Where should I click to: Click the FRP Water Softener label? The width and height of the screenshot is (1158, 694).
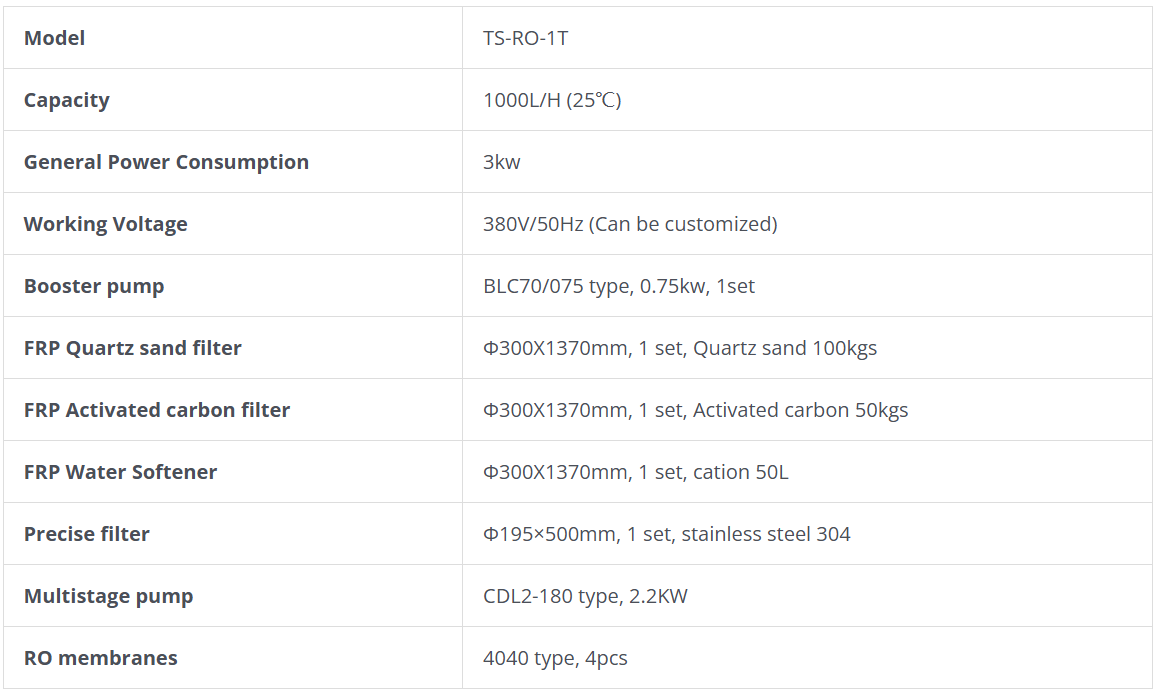point(121,472)
